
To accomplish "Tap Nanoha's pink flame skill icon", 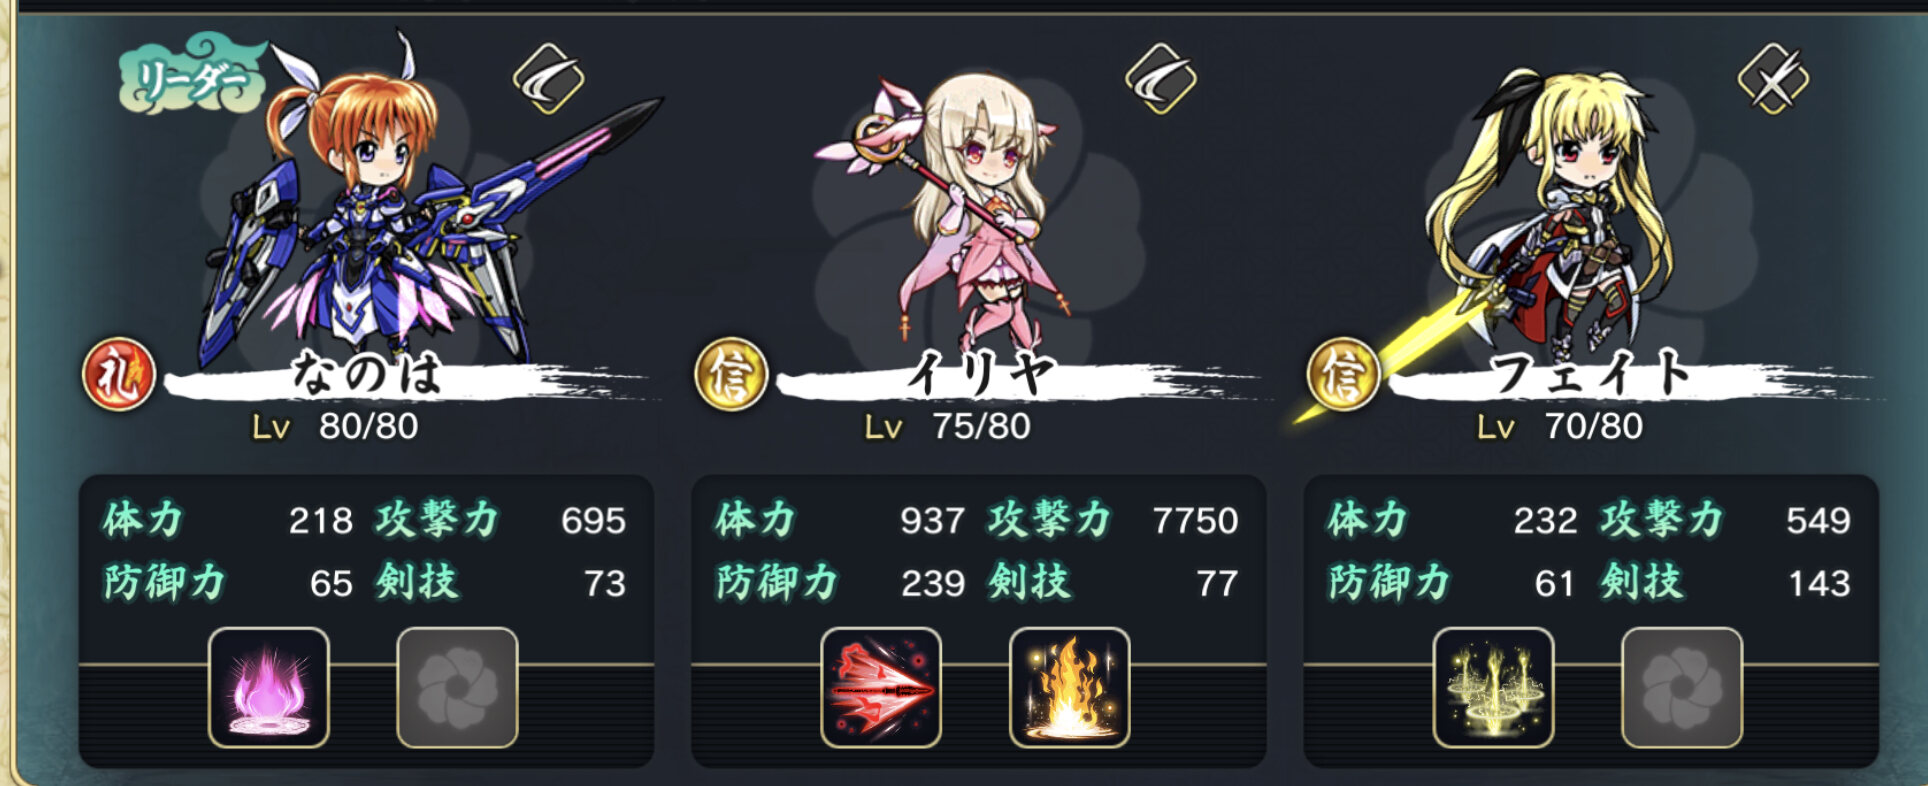I will [268, 688].
